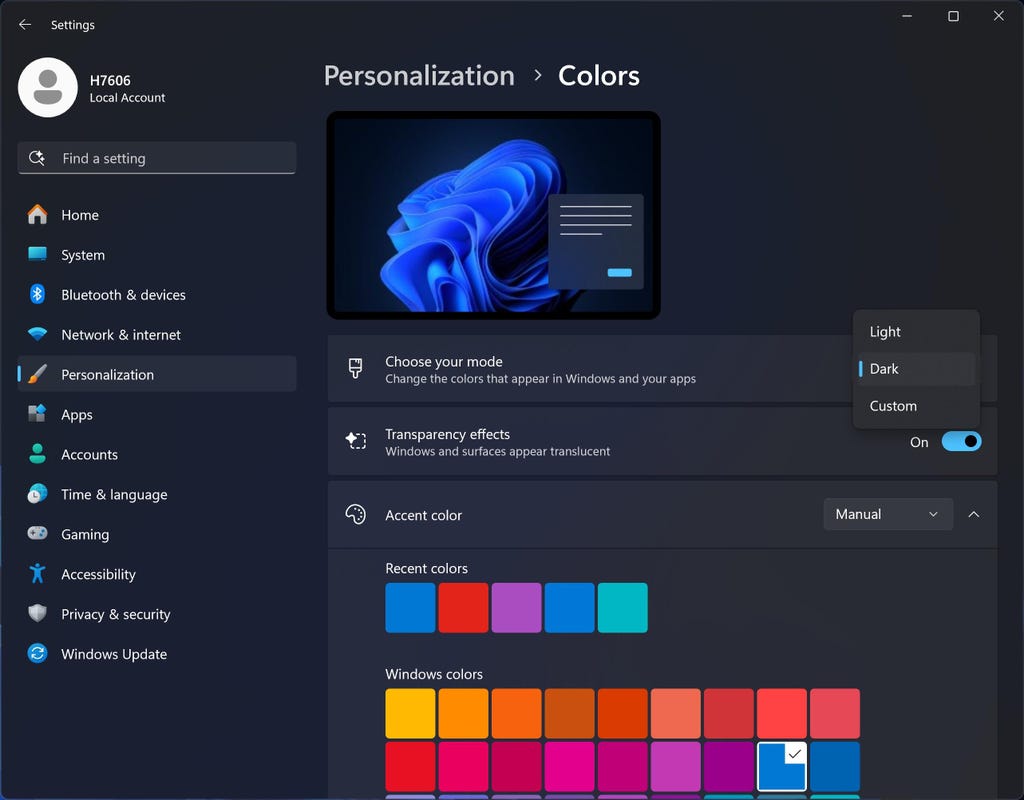Maximize the Settings window
Image resolution: width=1024 pixels, height=800 pixels.
953,16
